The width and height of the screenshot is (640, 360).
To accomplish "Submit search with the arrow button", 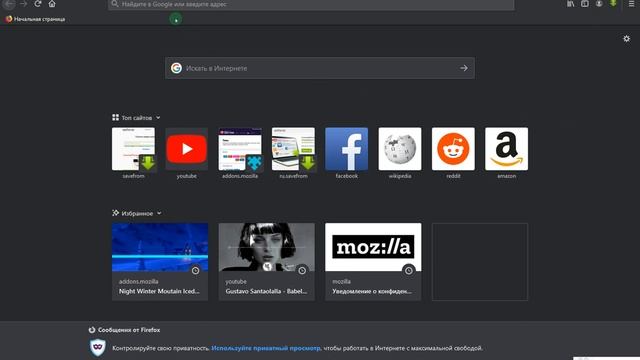I will click(x=464, y=68).
